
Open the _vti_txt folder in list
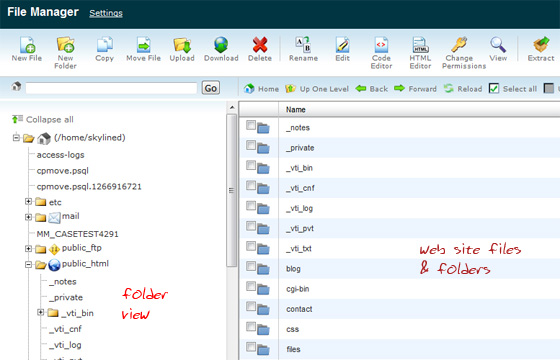click(299, 249)
